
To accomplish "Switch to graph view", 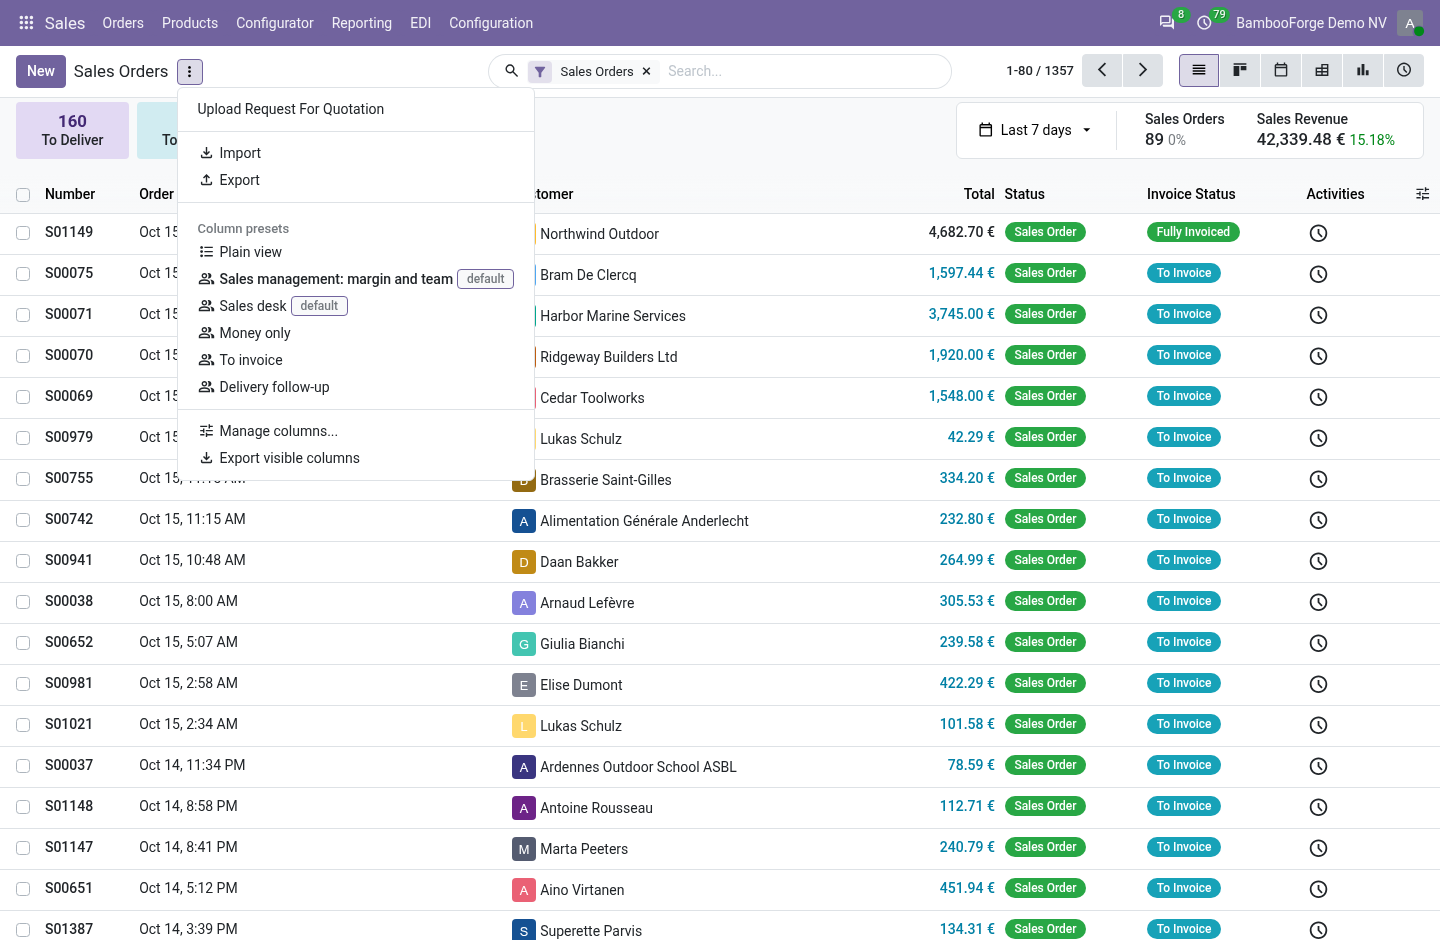I will tap(1363, 70).
